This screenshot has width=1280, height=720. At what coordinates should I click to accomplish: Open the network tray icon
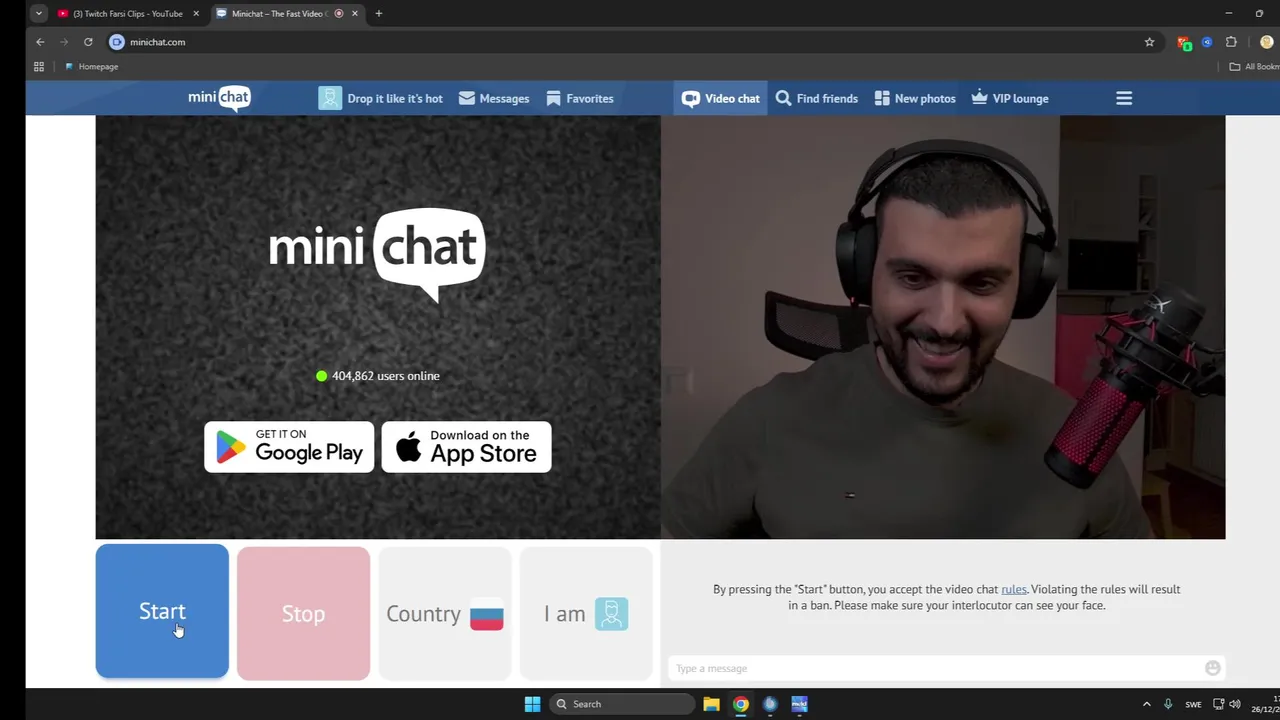point(1218,704)
